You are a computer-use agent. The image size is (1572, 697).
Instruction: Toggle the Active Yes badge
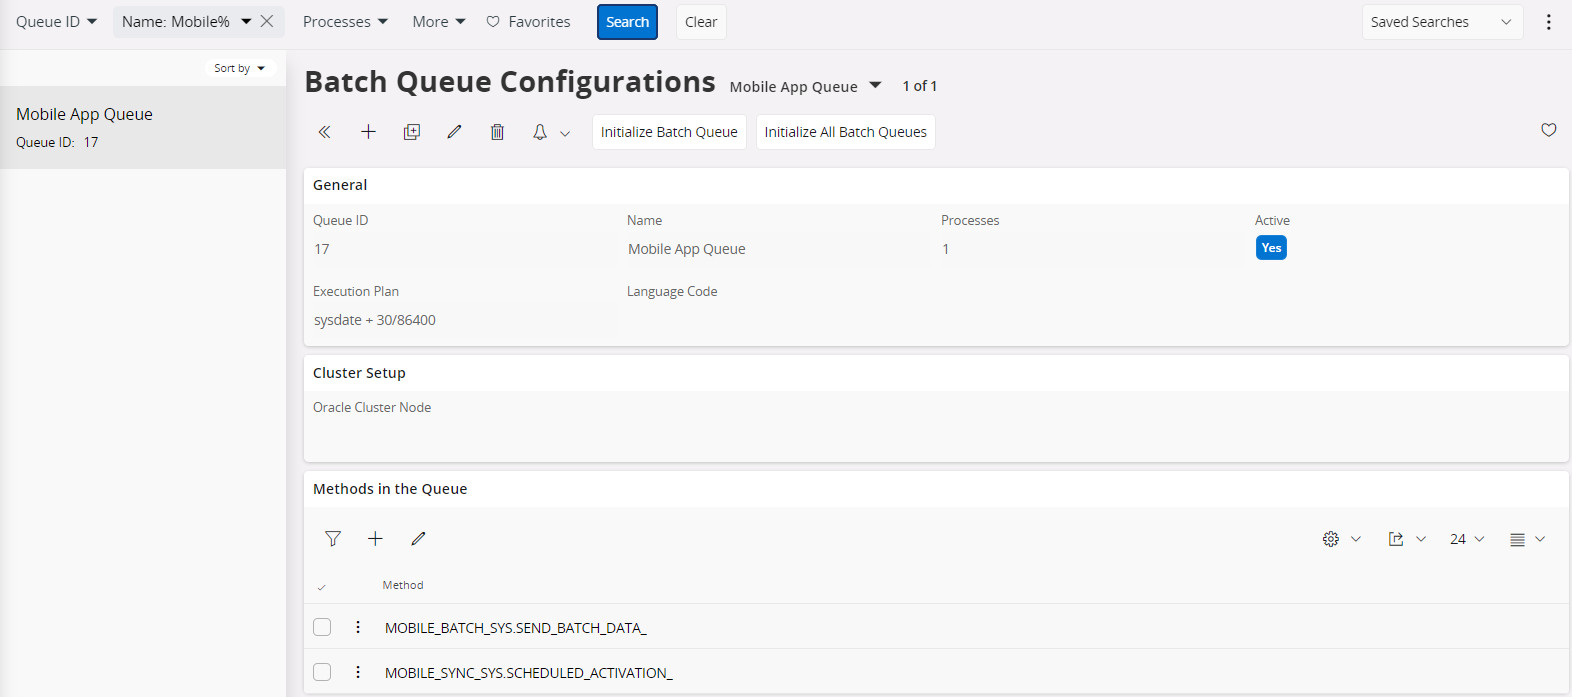[1271, 248]
